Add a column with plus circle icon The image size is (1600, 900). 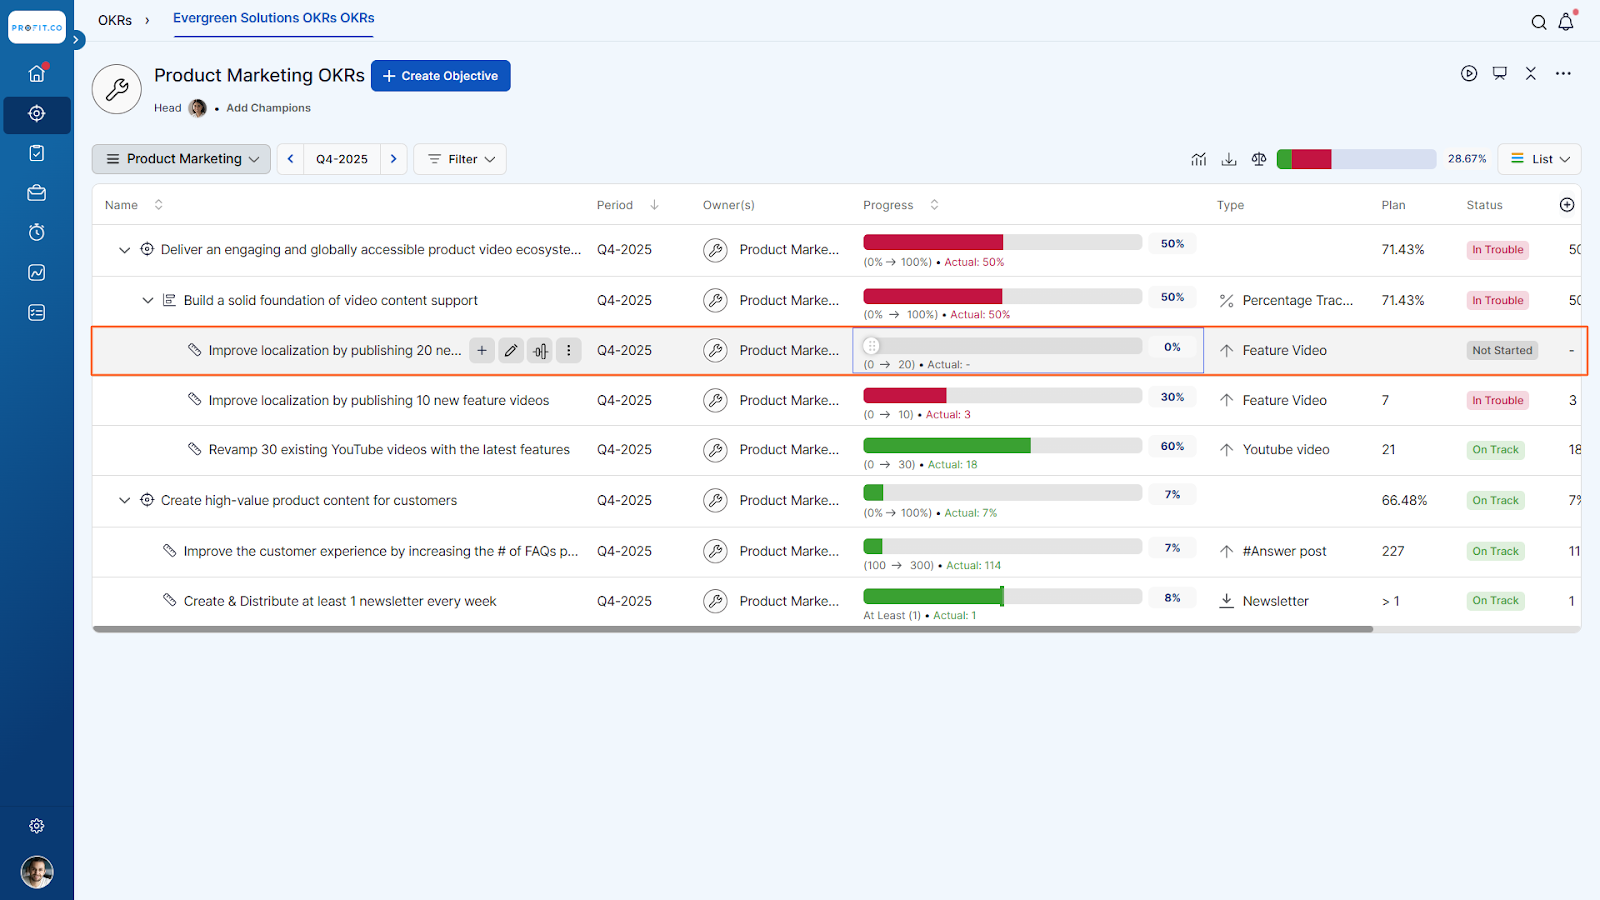click(1567, 205)
